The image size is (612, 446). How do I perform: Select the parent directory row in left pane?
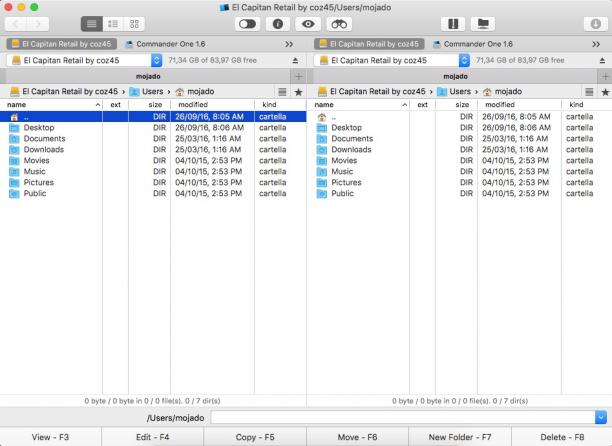[x=153, y=117]
